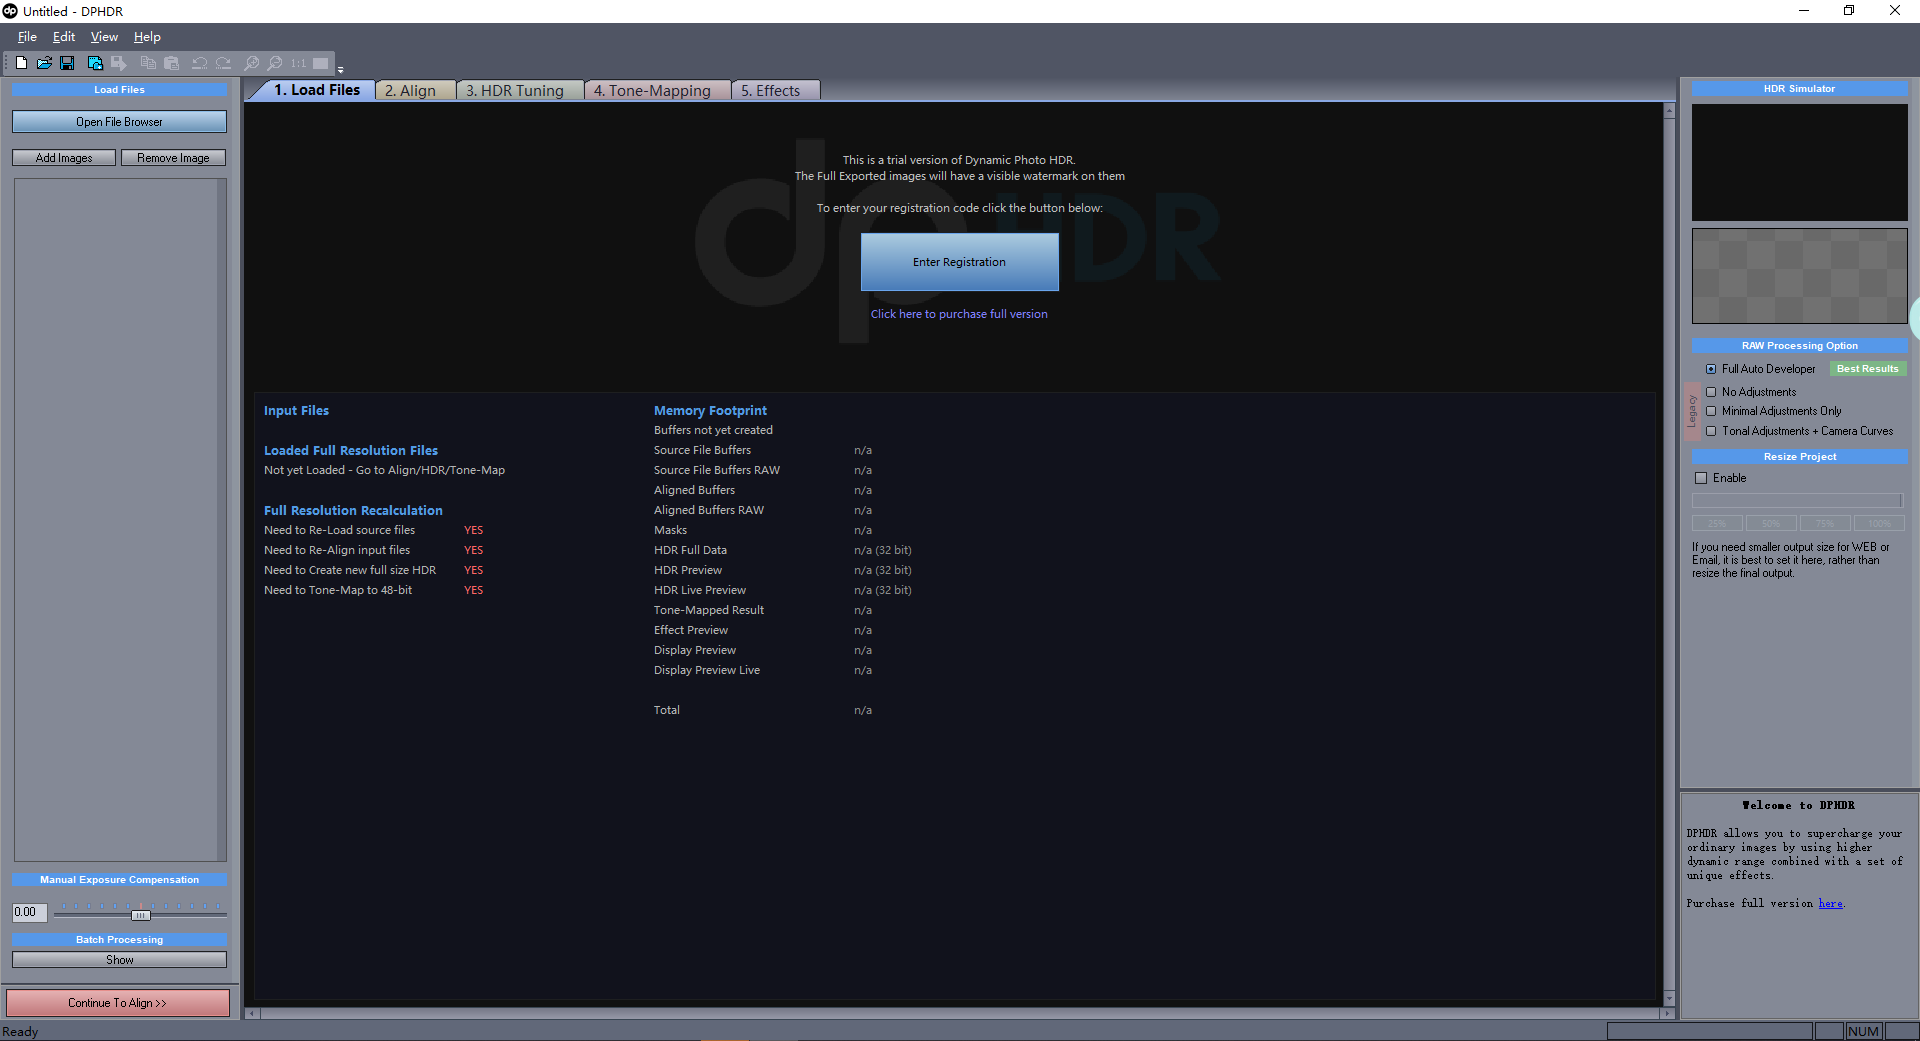Click the Add Images button
This screenshot has height=1041, width=1920.
pyautogui.click(x=64, y=158)
